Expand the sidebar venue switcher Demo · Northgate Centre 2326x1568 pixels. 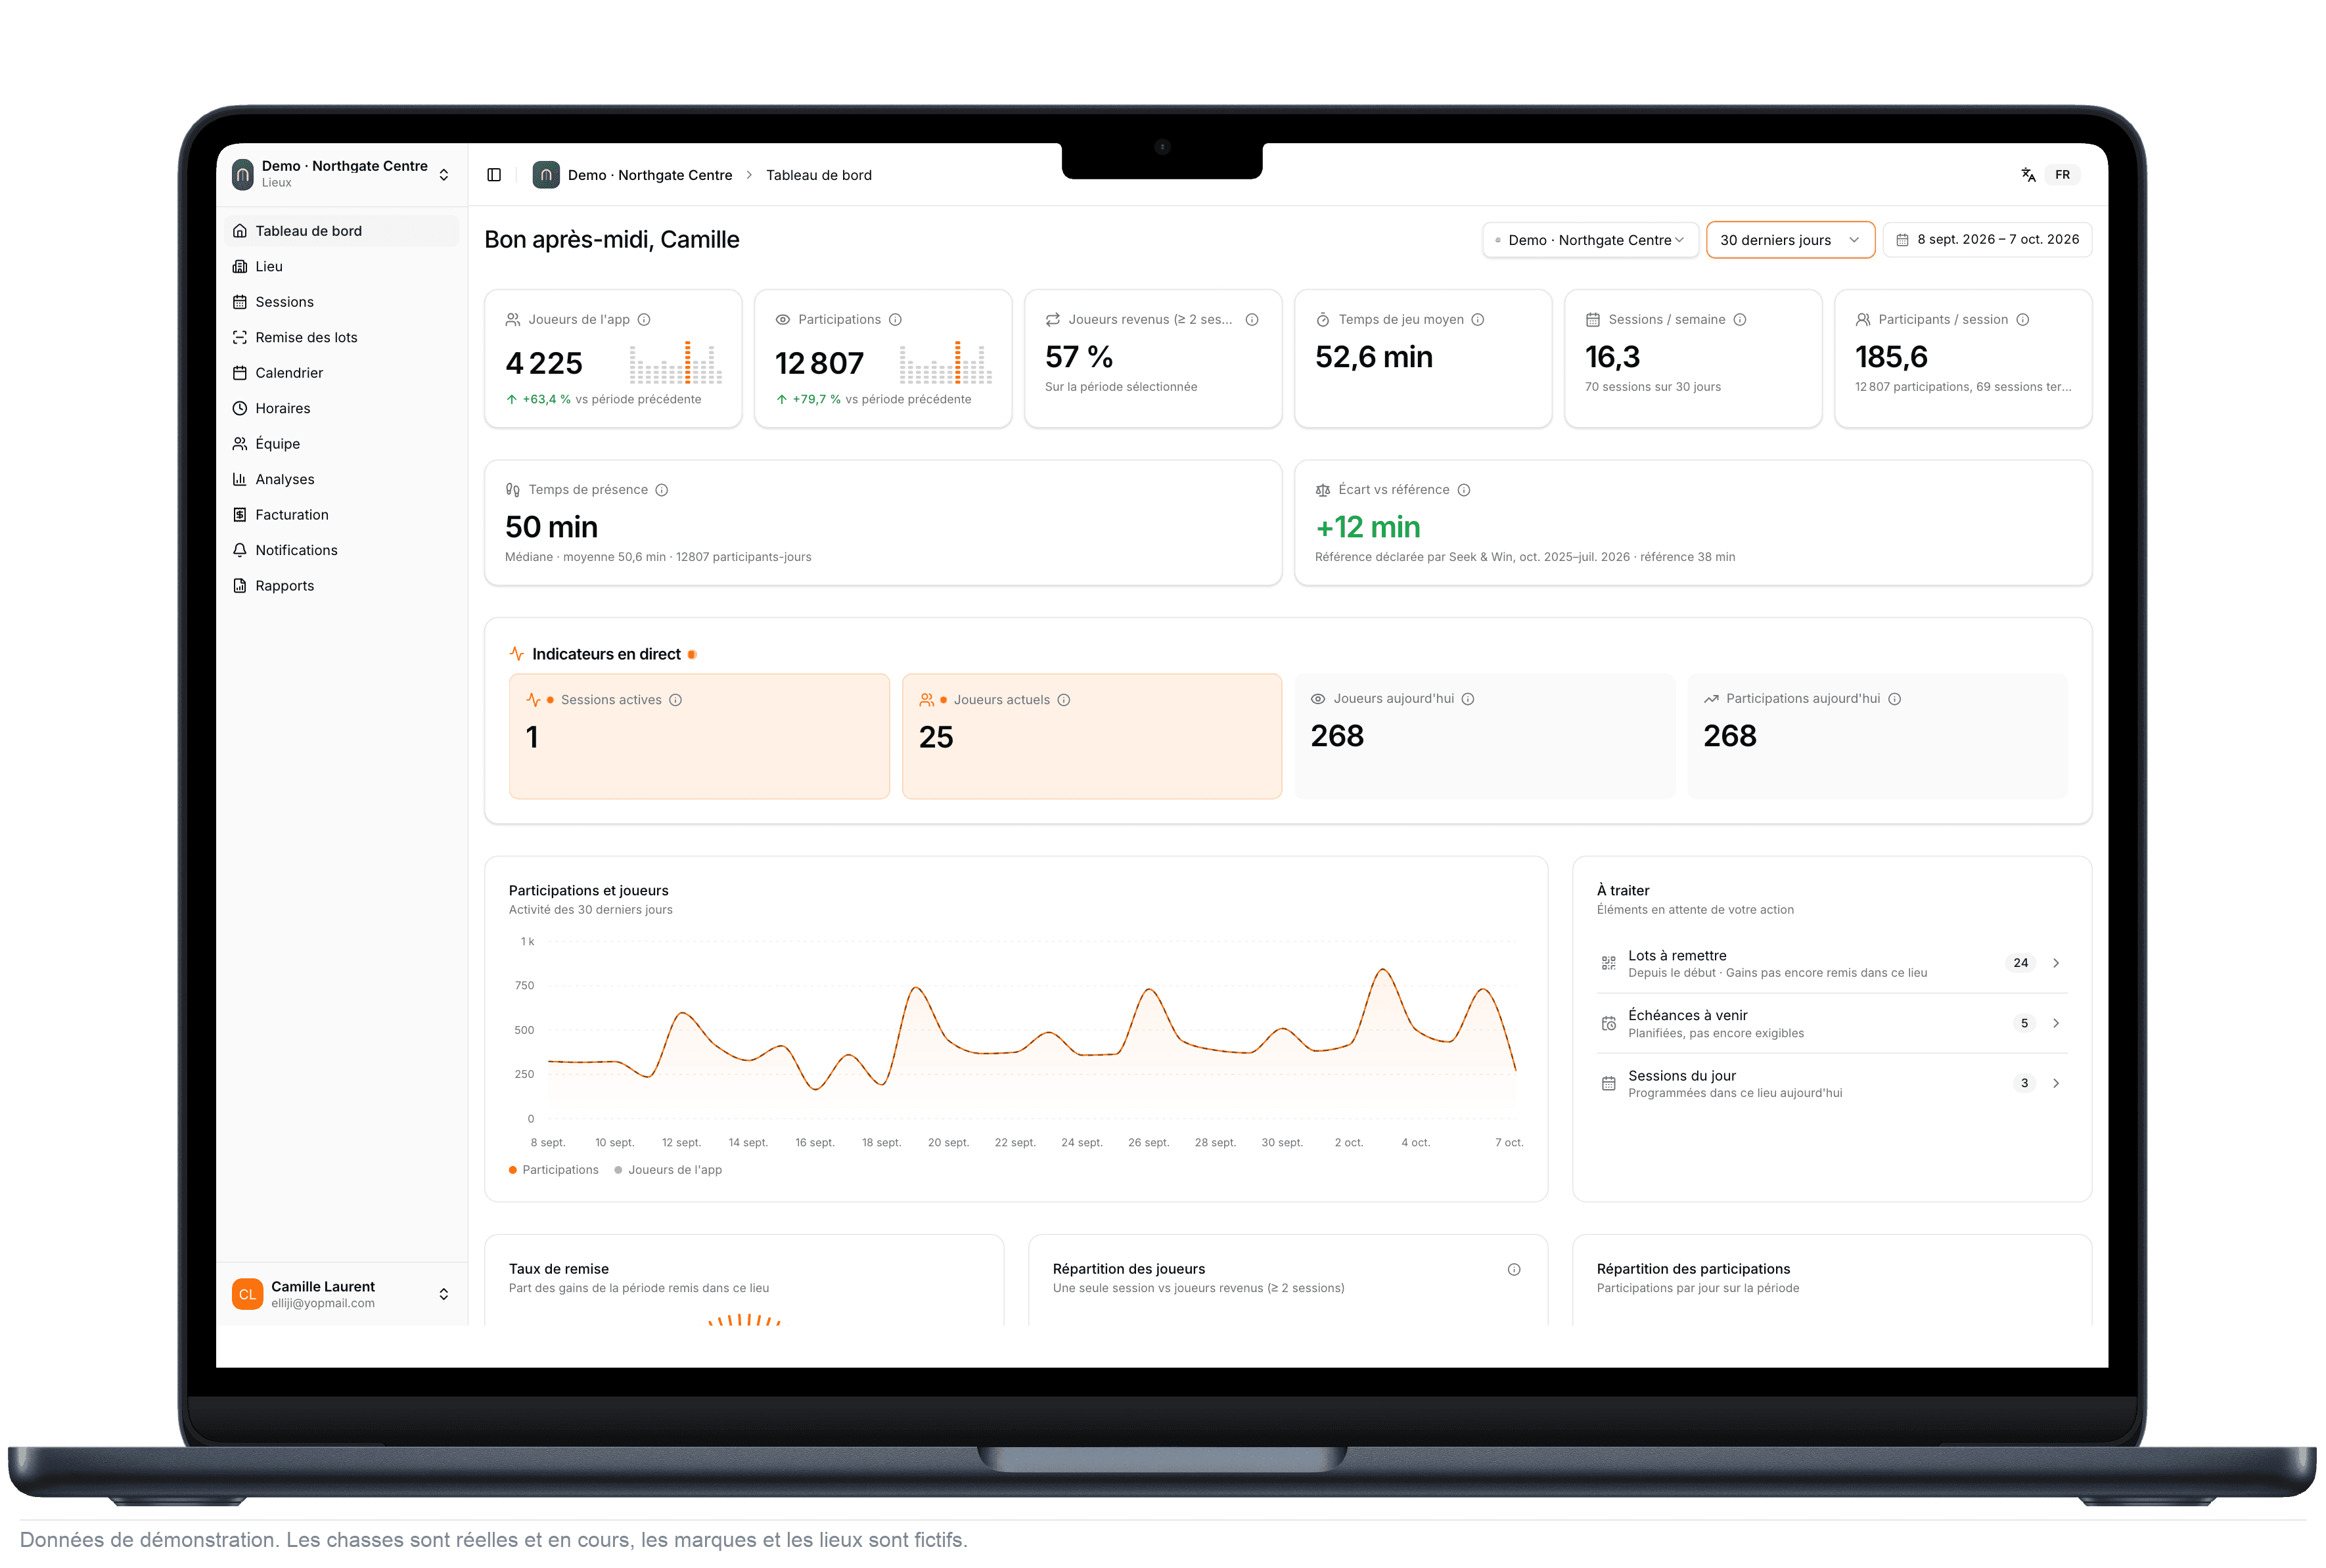click(x=341, y=174)
